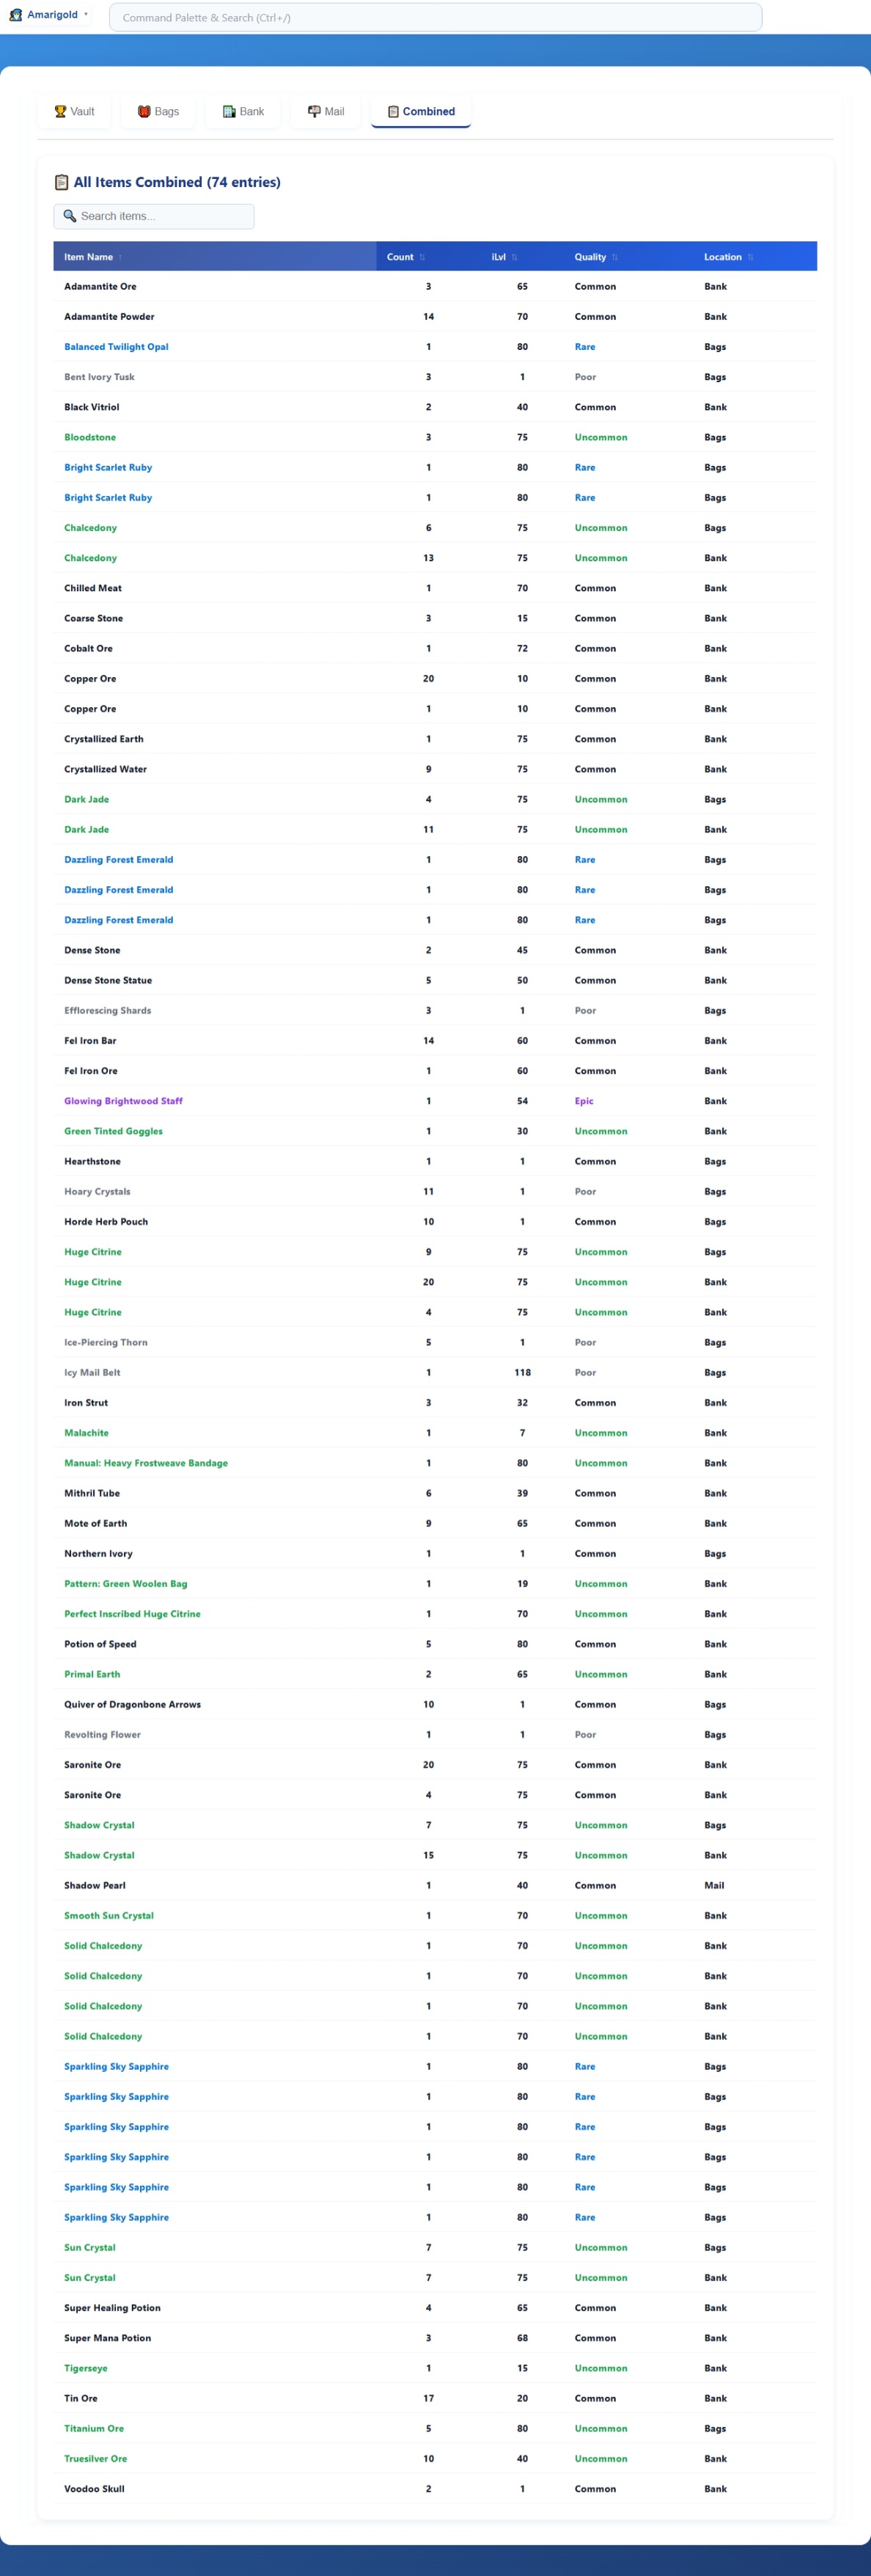The width and height of the screenshot is (871, 2576).
Task: Click the Combined tab clipboard icon
Action: pyautogui.click(x=393, y=112)
